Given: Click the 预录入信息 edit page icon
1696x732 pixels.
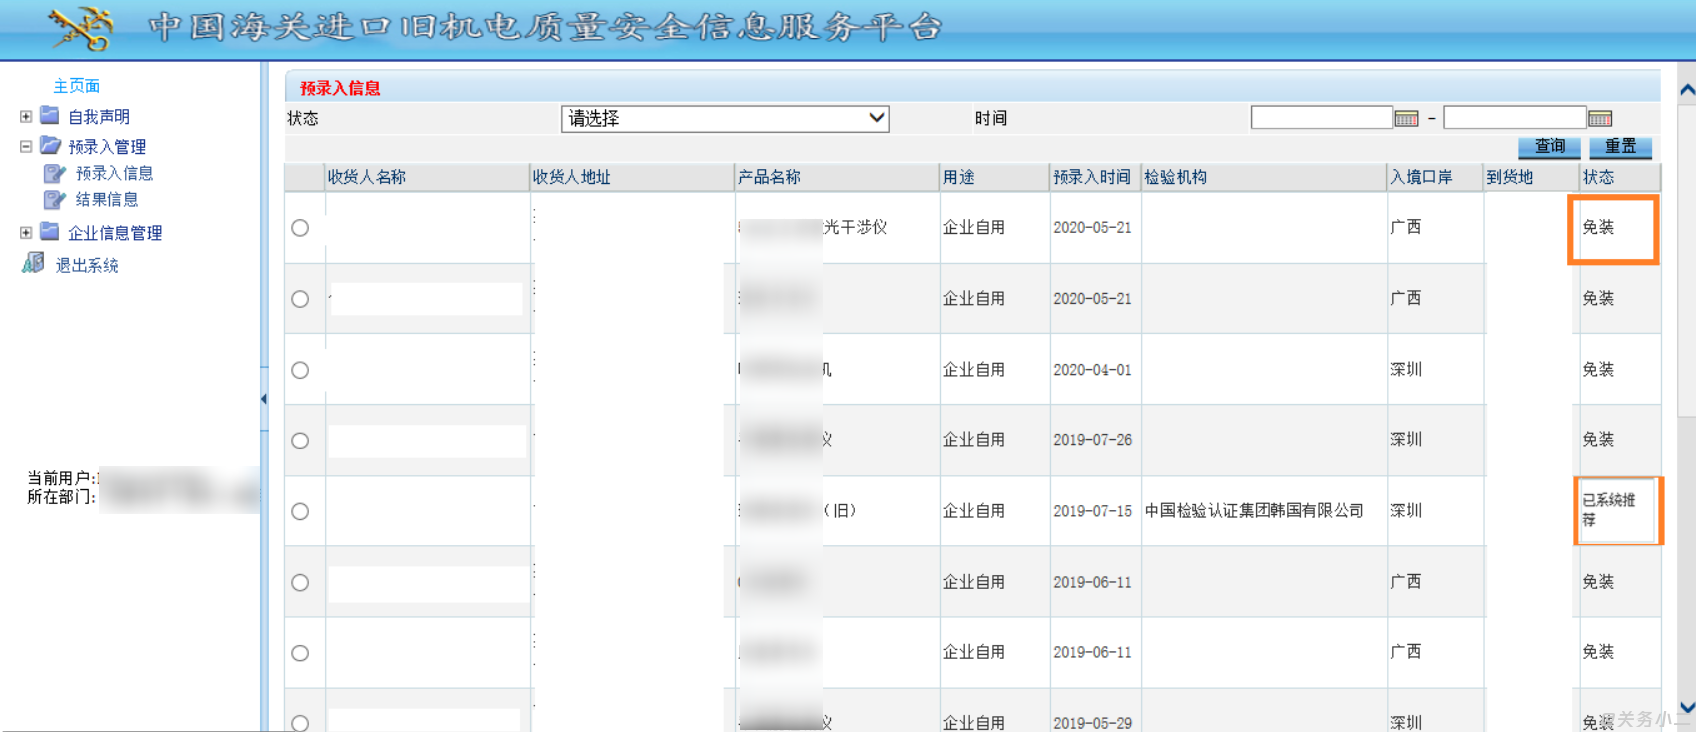Looking at the screenshot, I should click(x=54, y=174).
